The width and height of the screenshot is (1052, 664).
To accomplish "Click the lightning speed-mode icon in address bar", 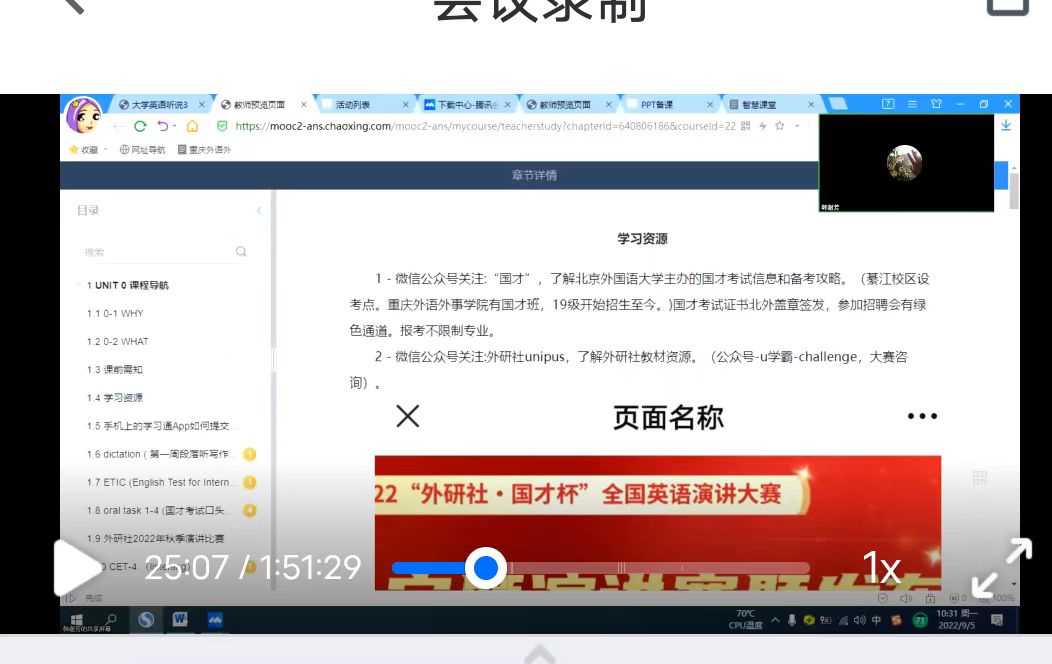I will pos(763,125).
